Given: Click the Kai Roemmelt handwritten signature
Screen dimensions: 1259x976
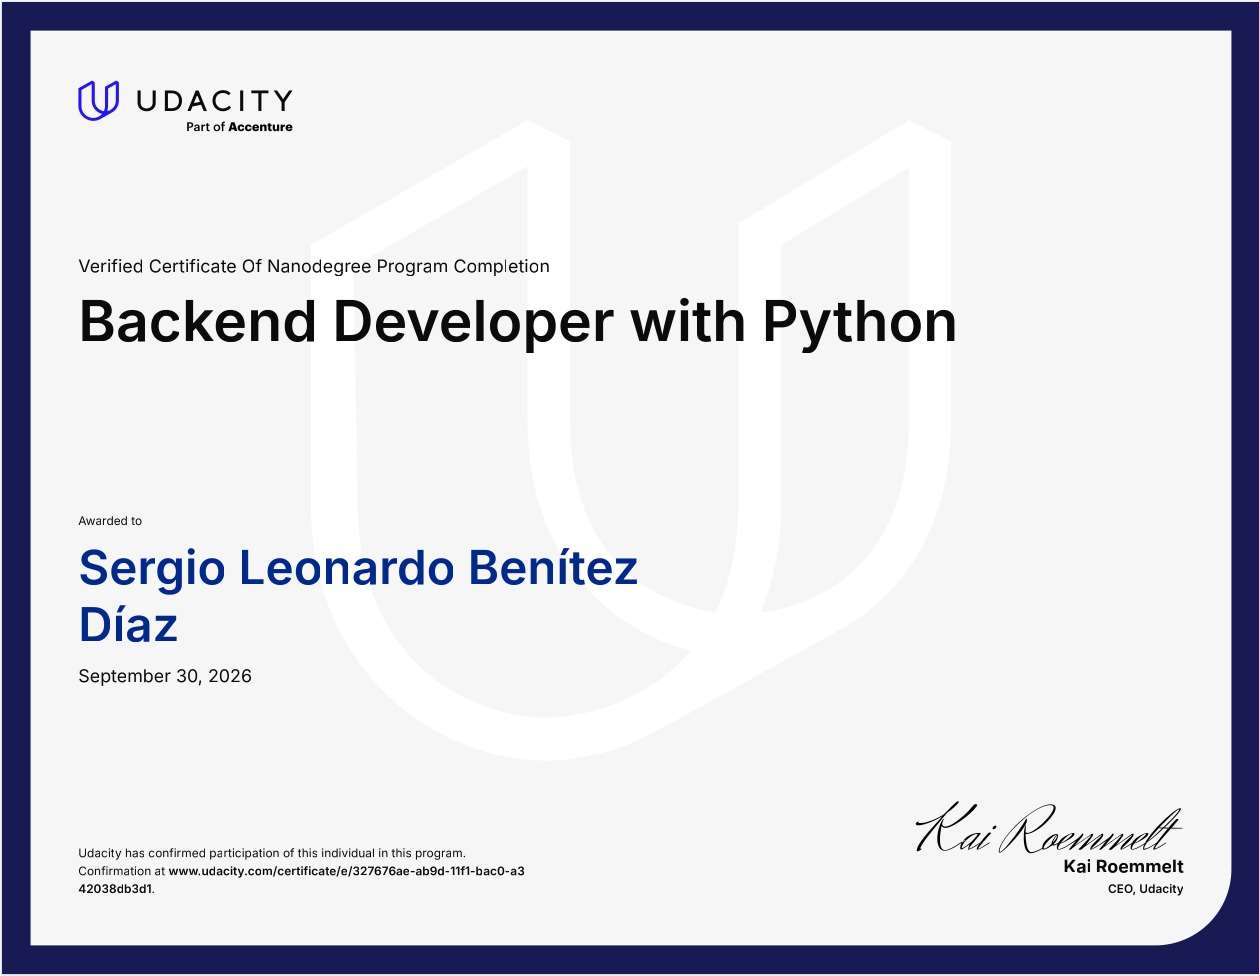Looking at the screenshot, I should [1049, 830].
